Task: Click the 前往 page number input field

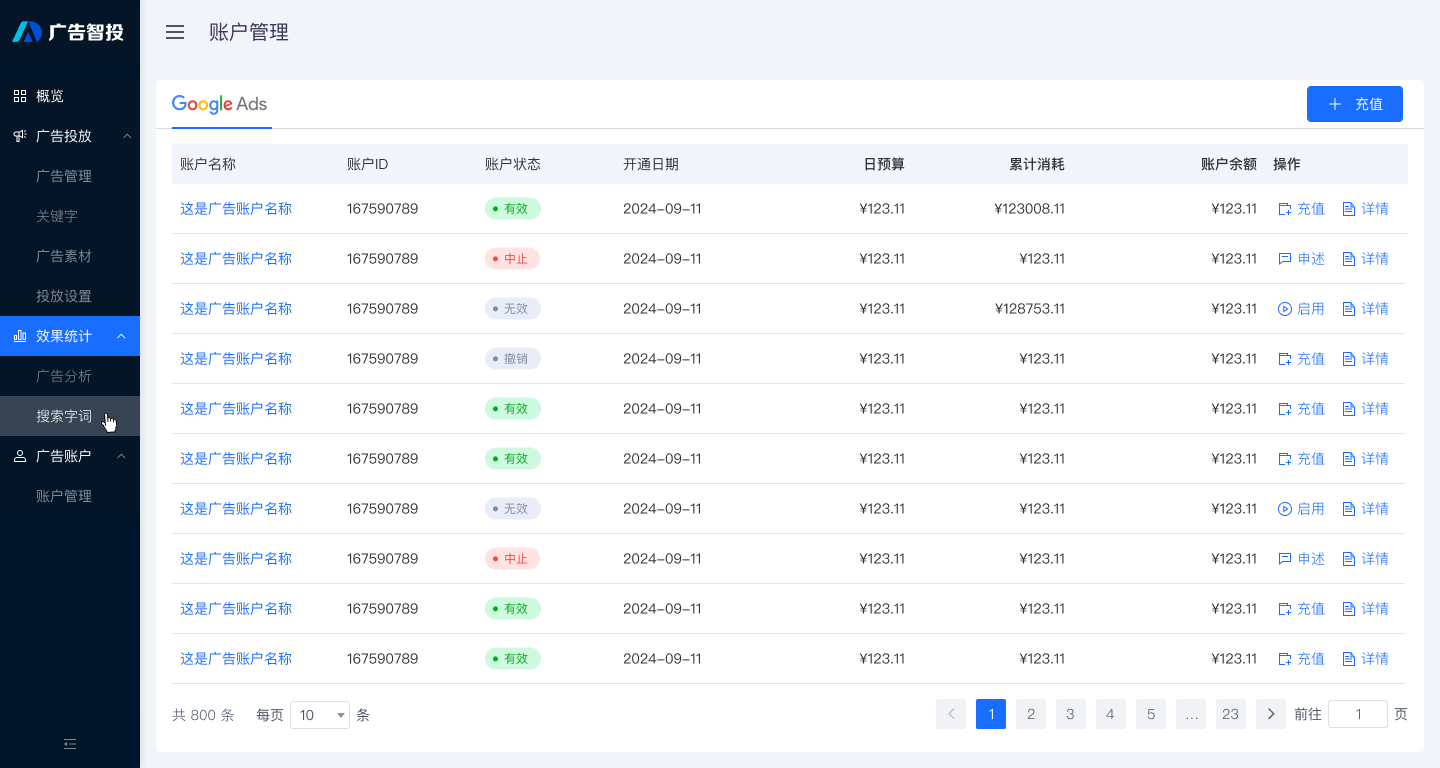Action: (x=1357, y=714)
